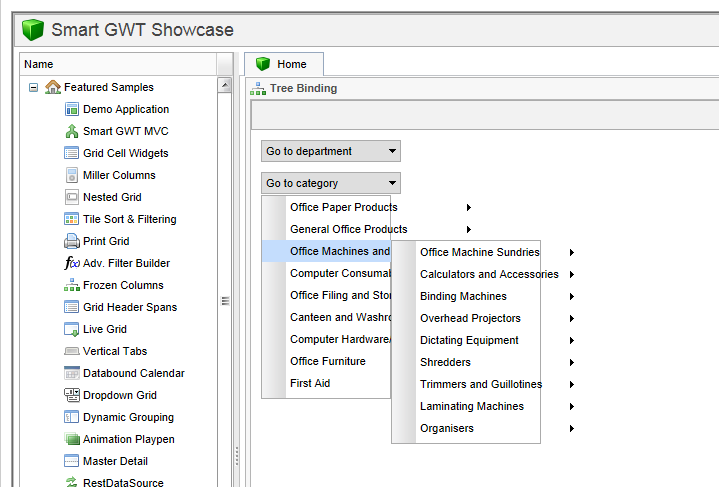Click the Tile Sort & Filtering icon
Viewport: 719px width, 487px height.
(71, 219)
